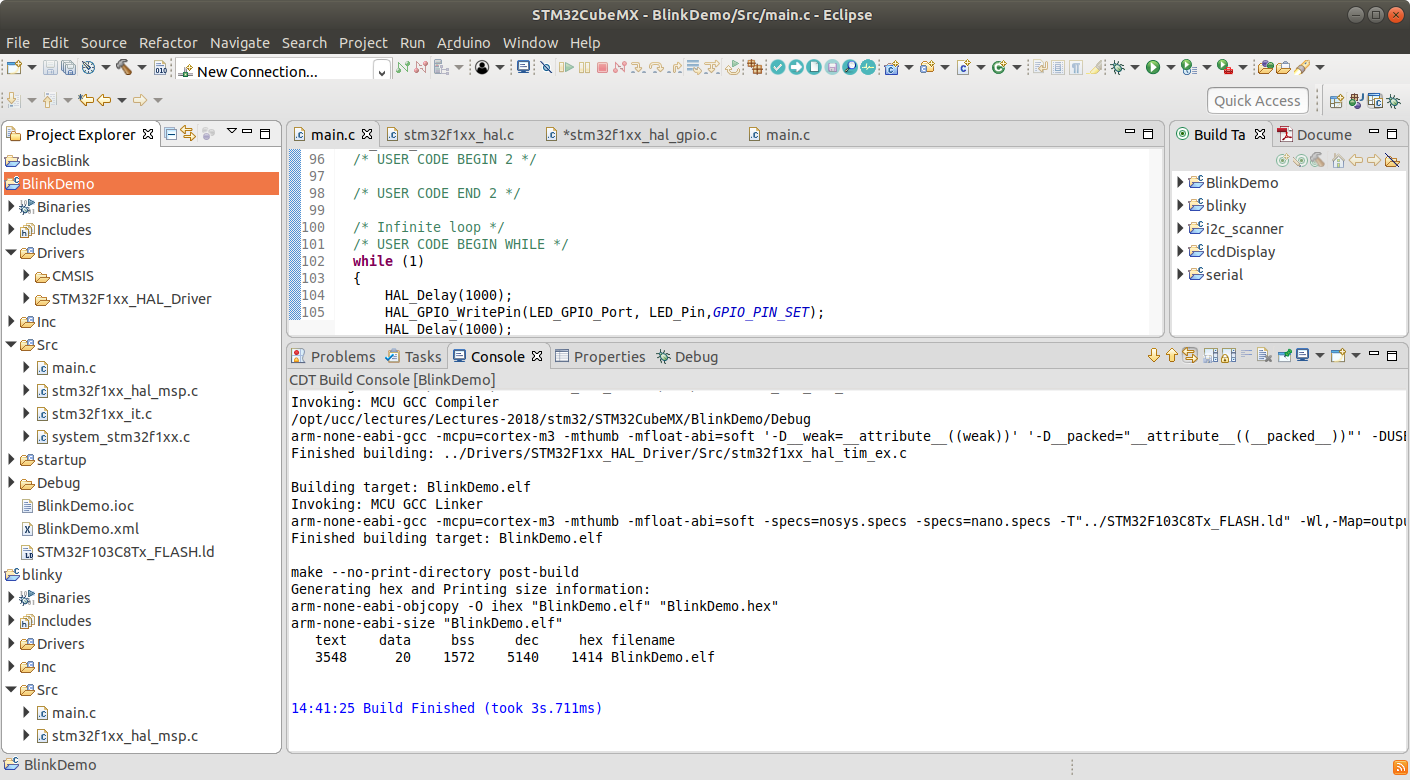Toggle Link with Editor in Project Explorer
Viewport: 1410px width, 780px height.
point(188,133)
